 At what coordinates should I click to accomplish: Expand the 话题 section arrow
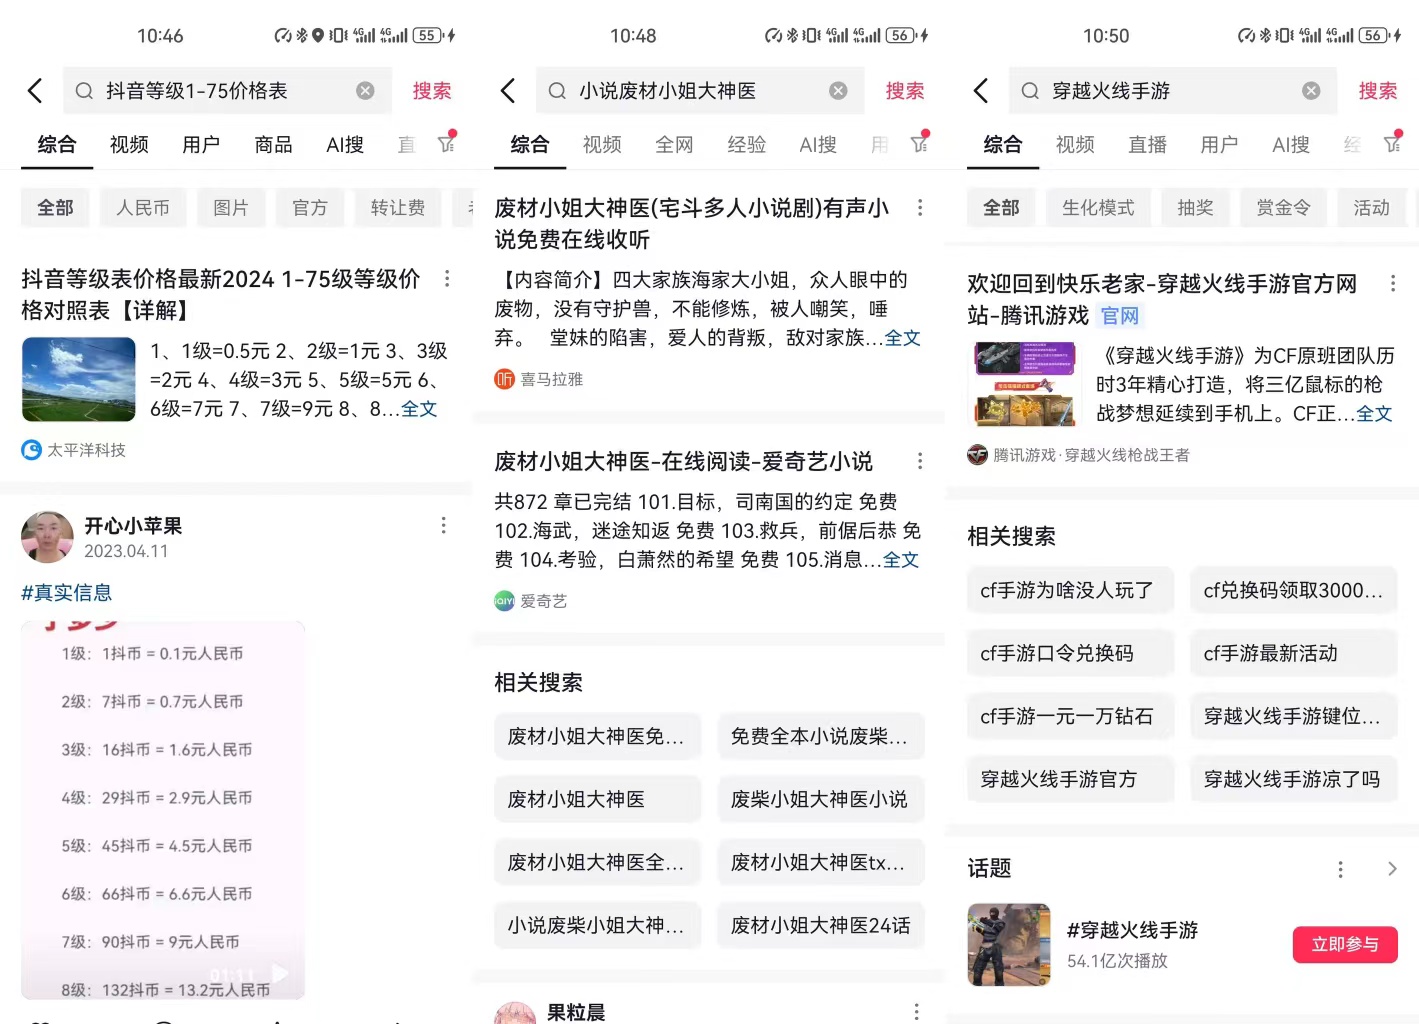click(x=1393, y=868)
